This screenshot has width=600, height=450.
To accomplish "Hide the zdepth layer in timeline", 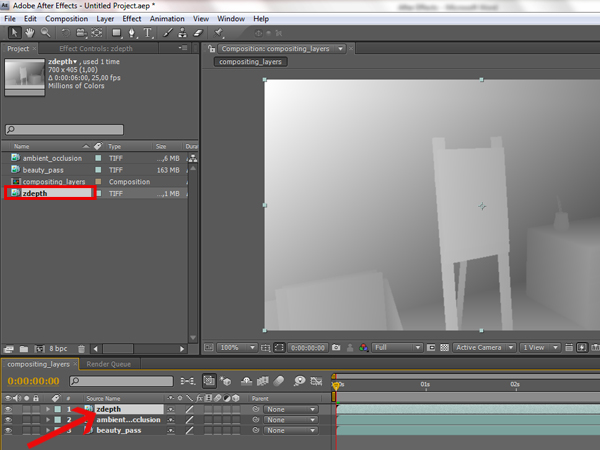I will [x=9, y=409].
